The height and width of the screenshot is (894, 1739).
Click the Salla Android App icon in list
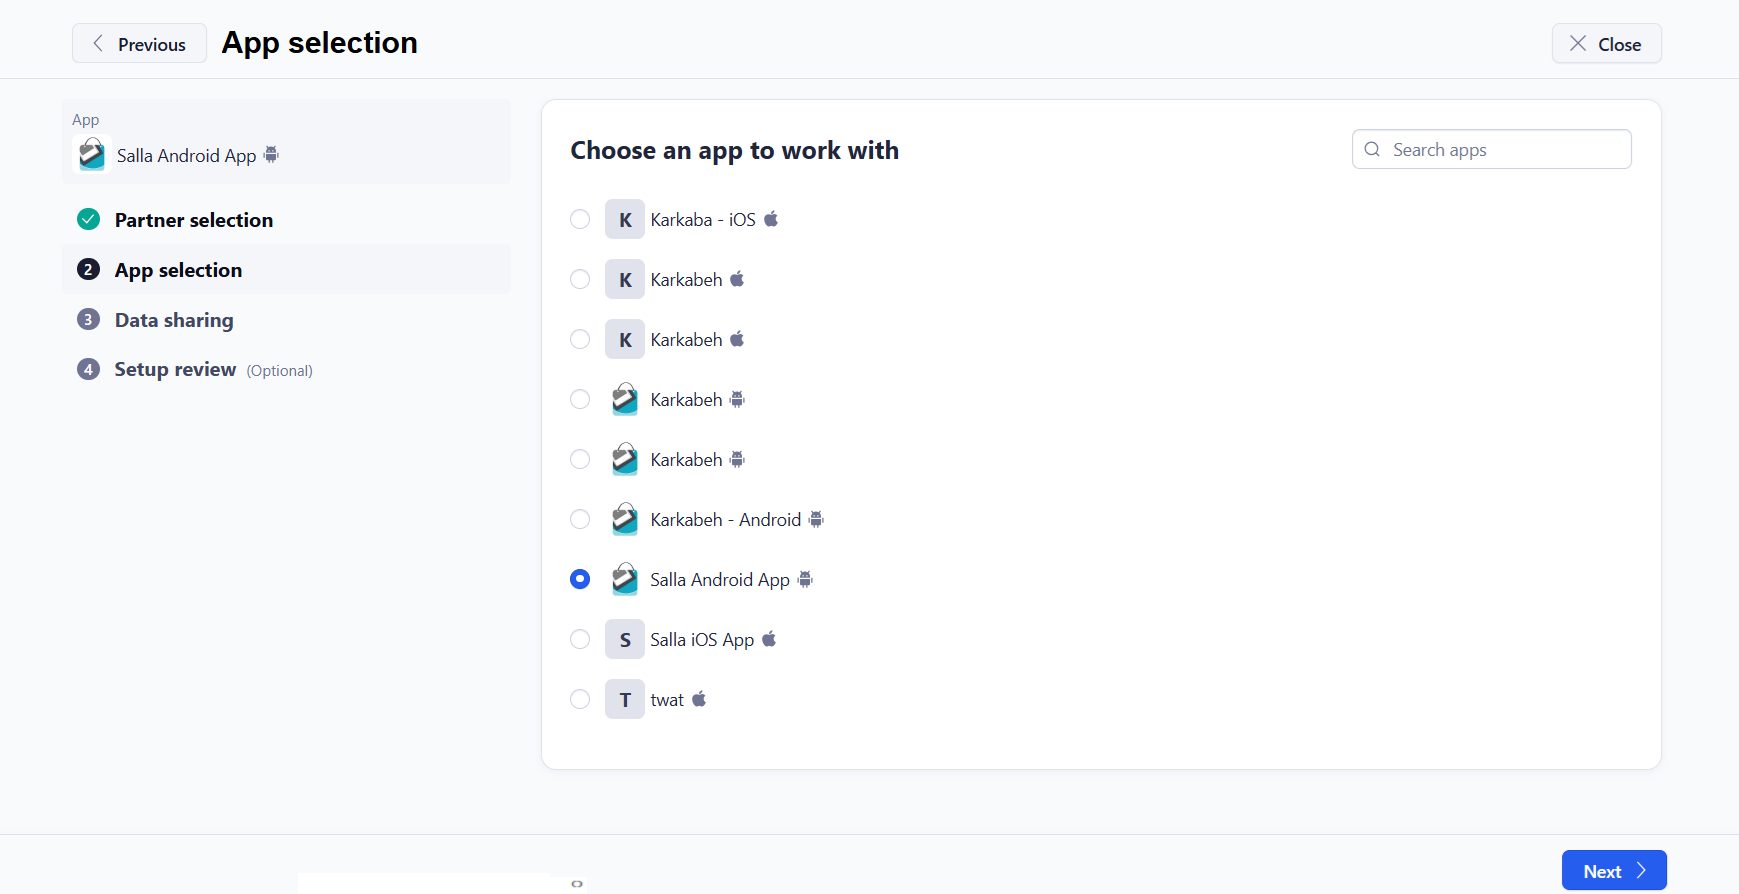pyautogui.click(x=624, y=579)
